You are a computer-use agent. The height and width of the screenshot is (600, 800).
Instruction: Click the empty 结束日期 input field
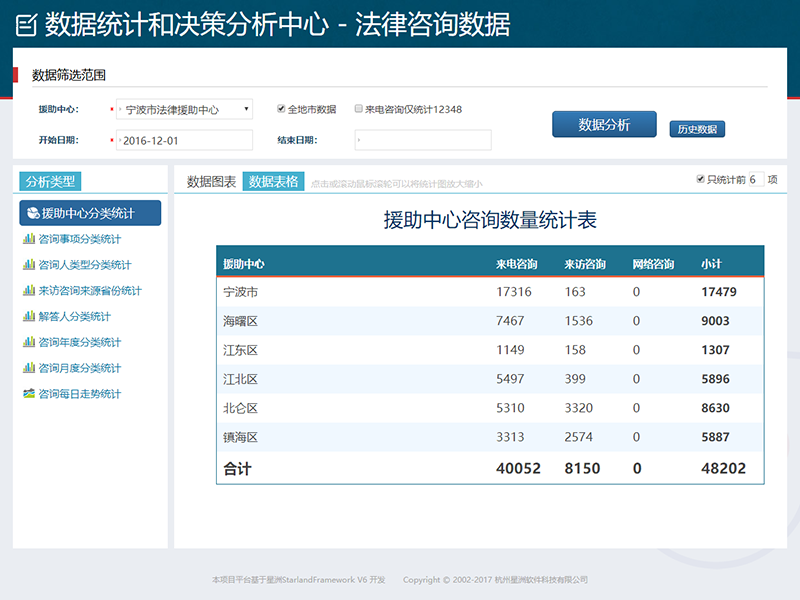pos(423,140)
